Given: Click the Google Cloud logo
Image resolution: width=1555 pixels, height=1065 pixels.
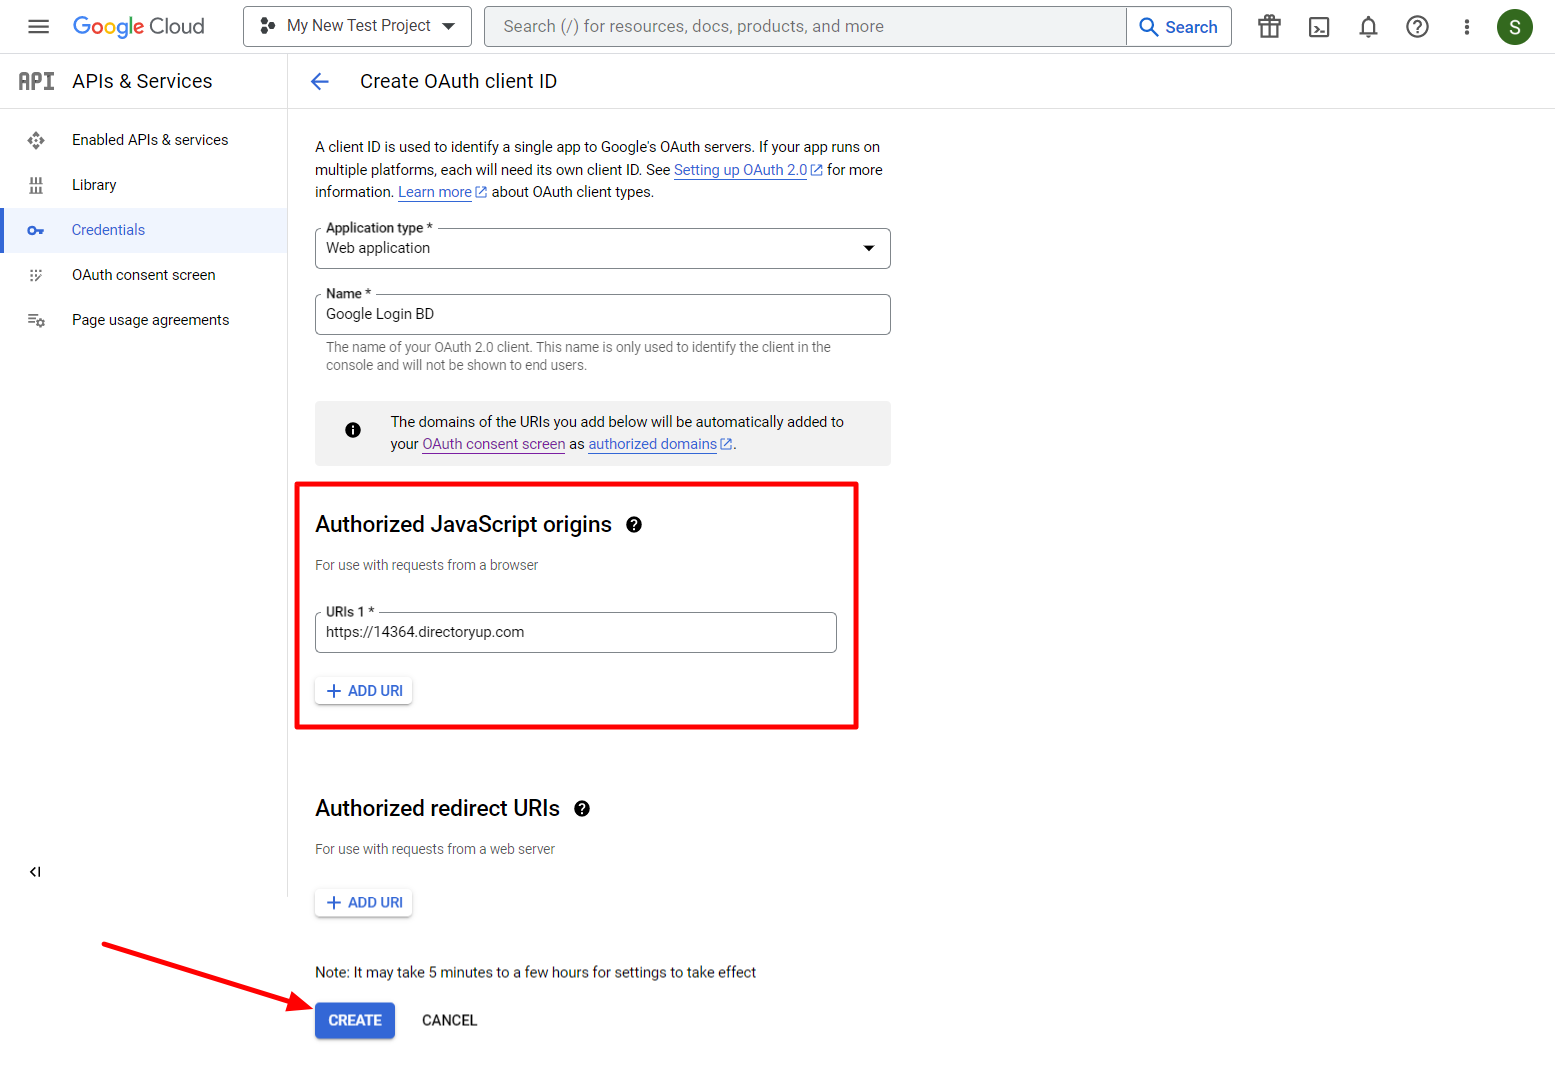Looking at the screenshot, I should pos(138,27).
